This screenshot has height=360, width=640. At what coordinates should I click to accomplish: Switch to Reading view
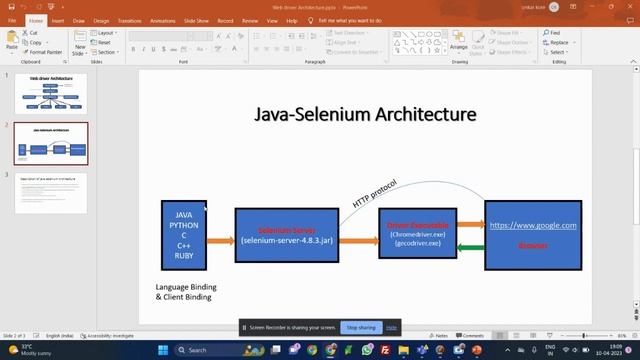click(x=533, y=336)
